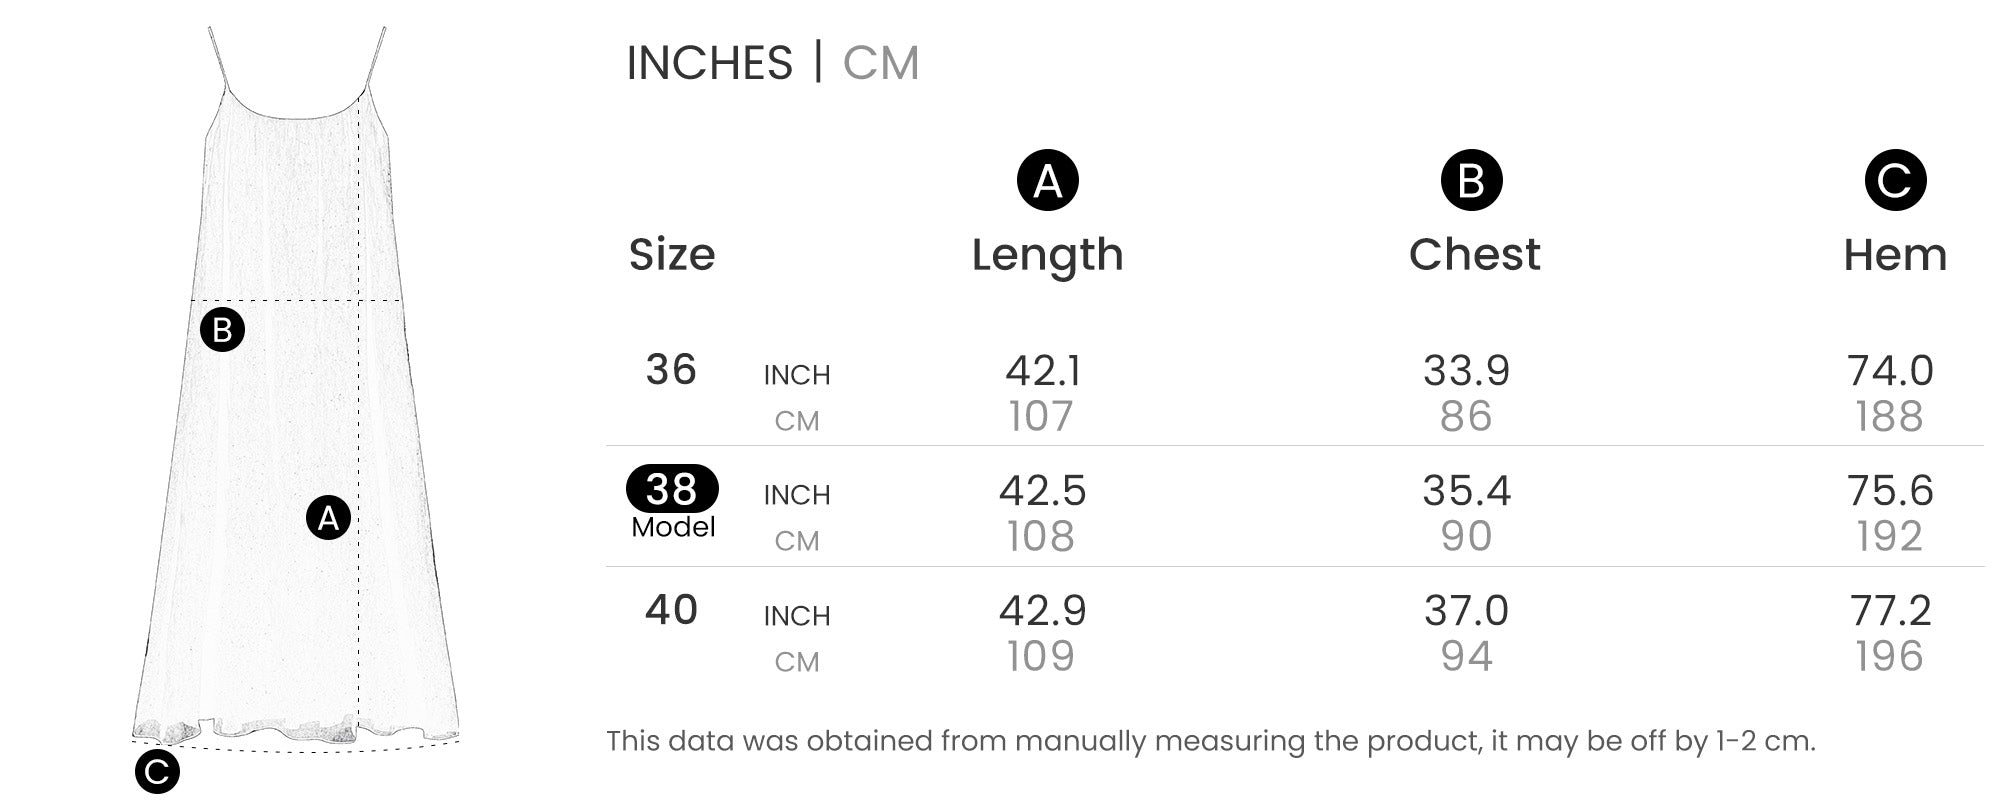
Task: Select the C marker below the dress hem
Action: (157, 772)
